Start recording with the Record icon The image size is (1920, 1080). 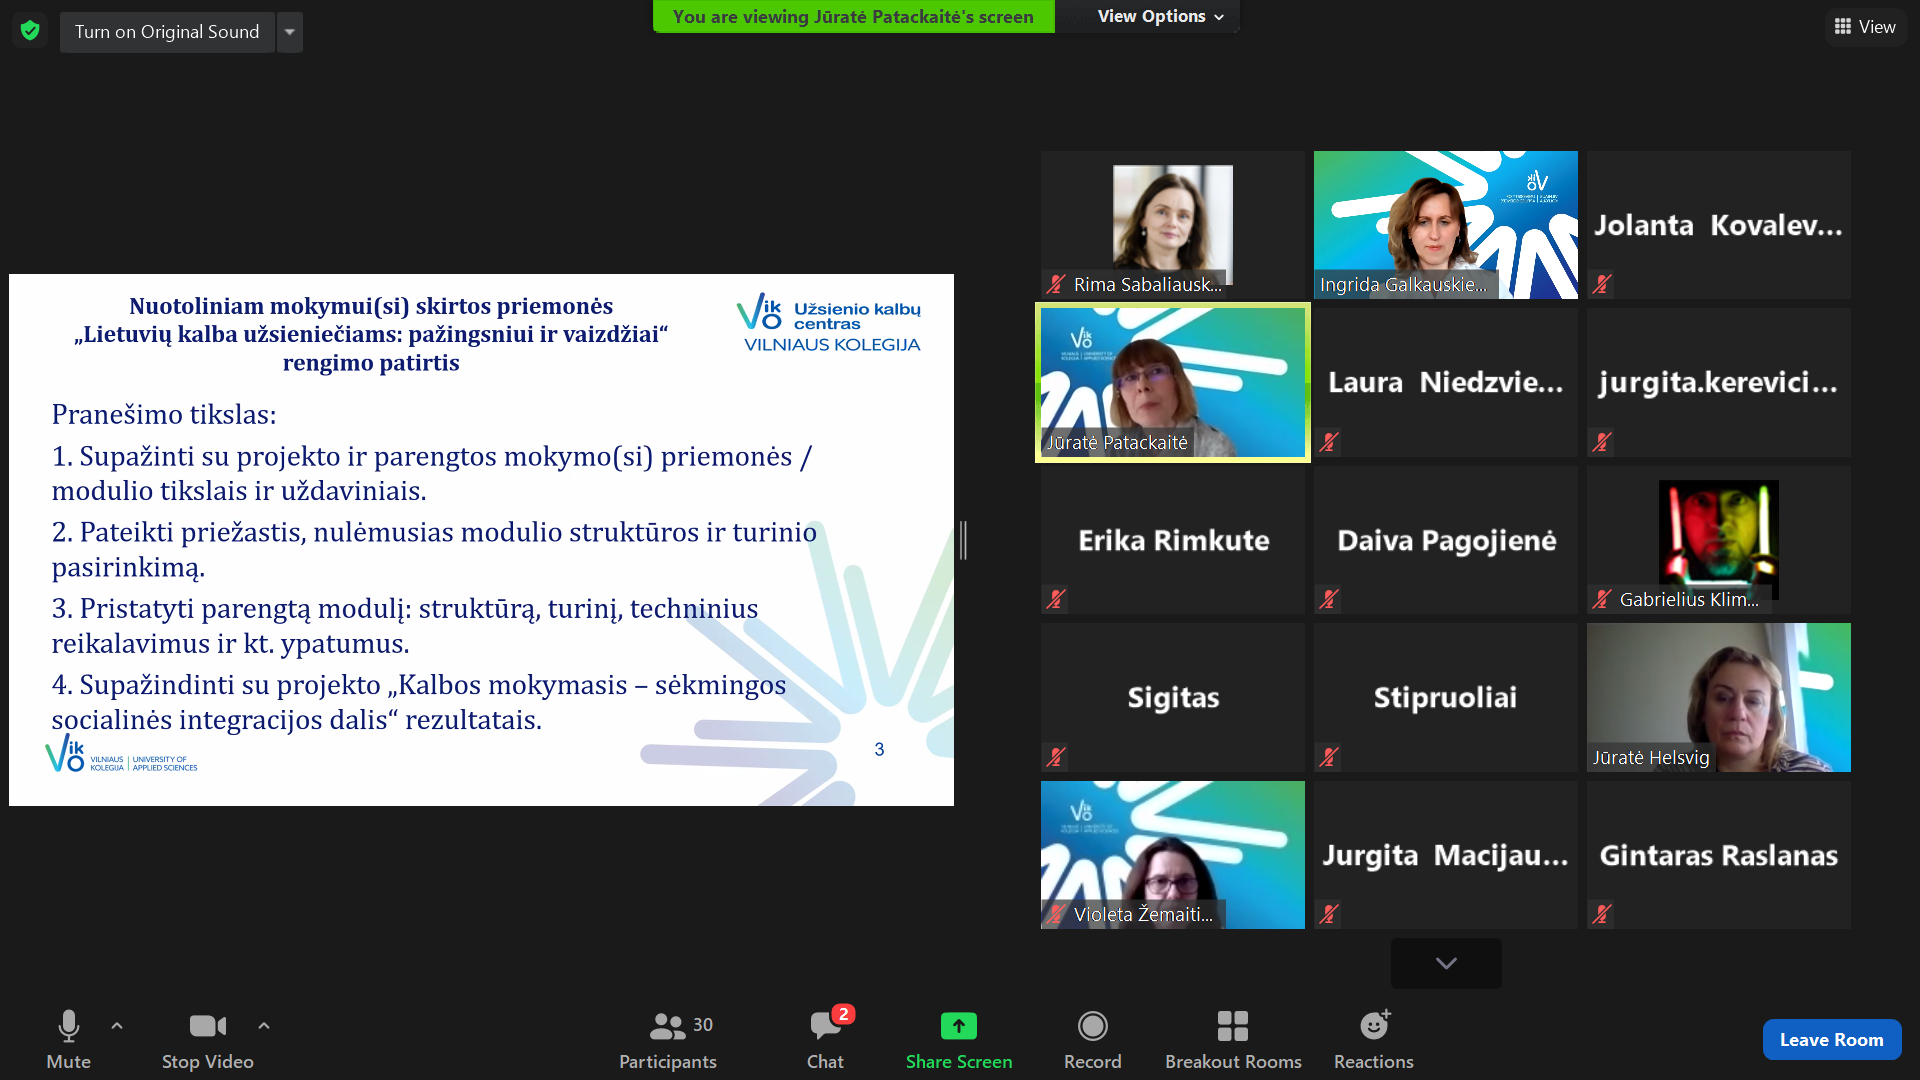1092,1027
